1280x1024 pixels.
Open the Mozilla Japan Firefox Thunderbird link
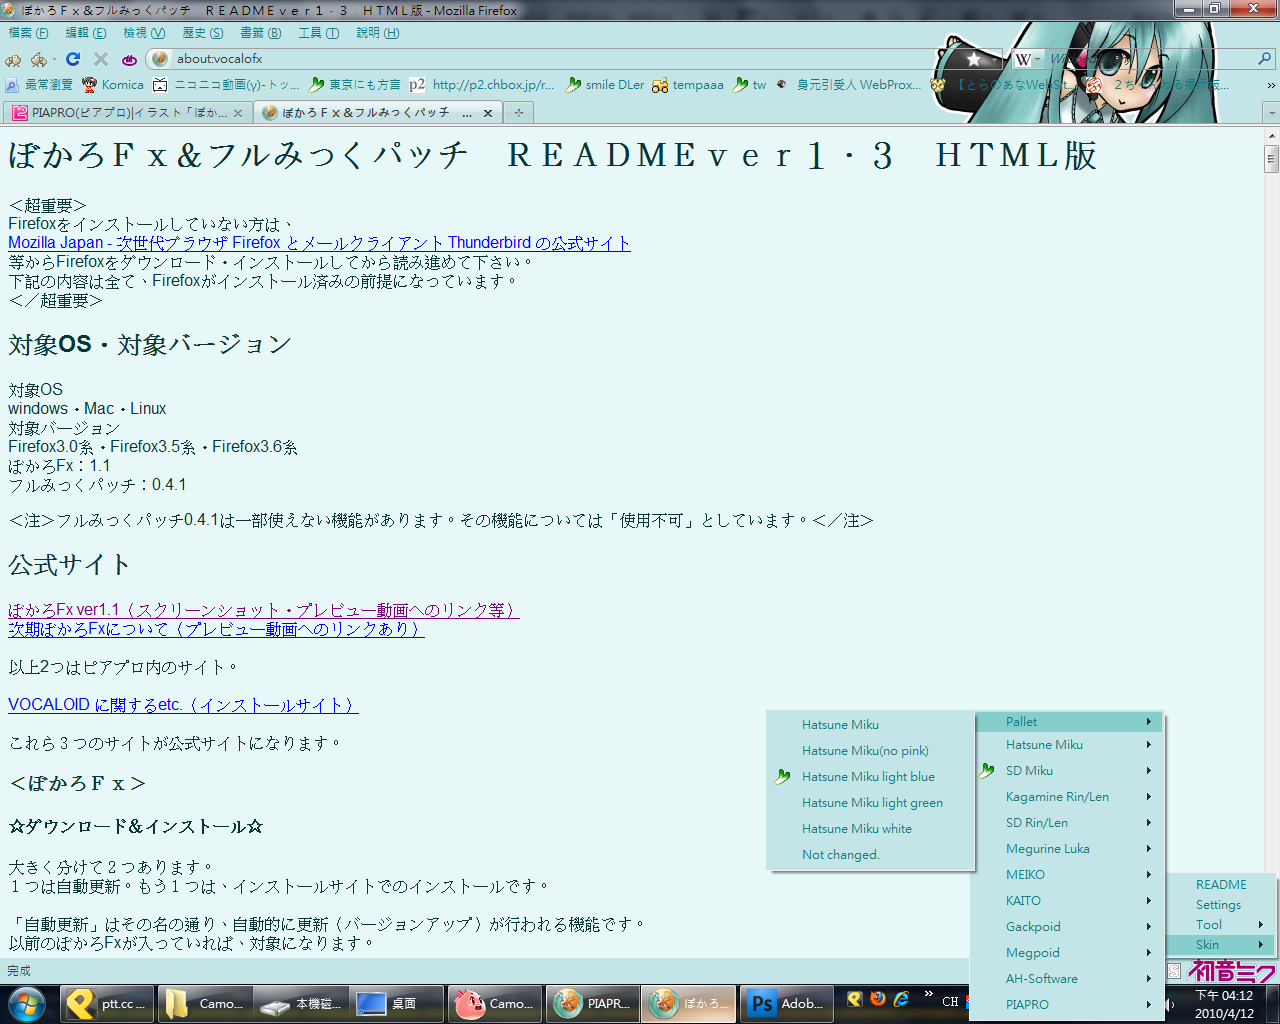[319, 243]
